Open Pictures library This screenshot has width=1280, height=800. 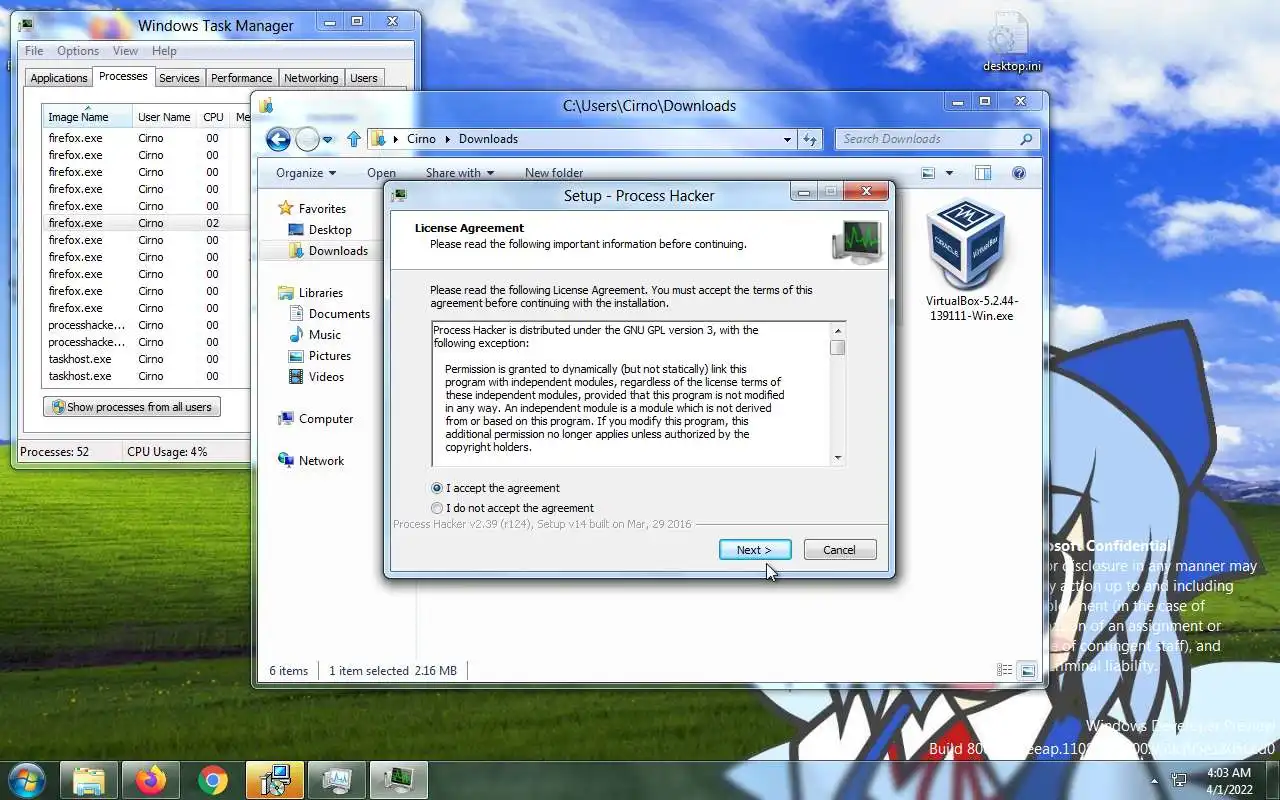[319, 355]
